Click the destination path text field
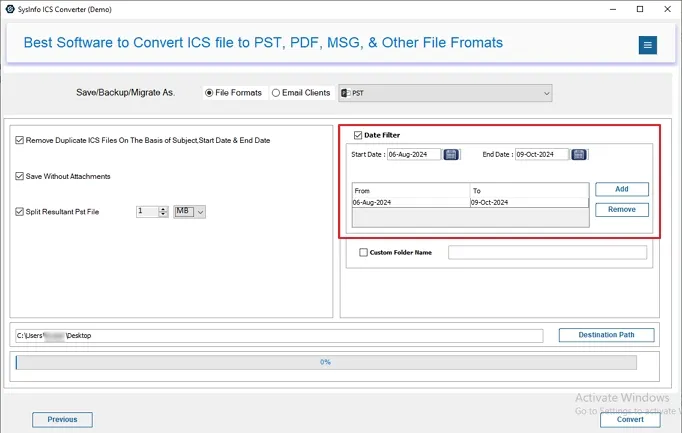This screenshot has width=682, height=433. coord(279,336)
